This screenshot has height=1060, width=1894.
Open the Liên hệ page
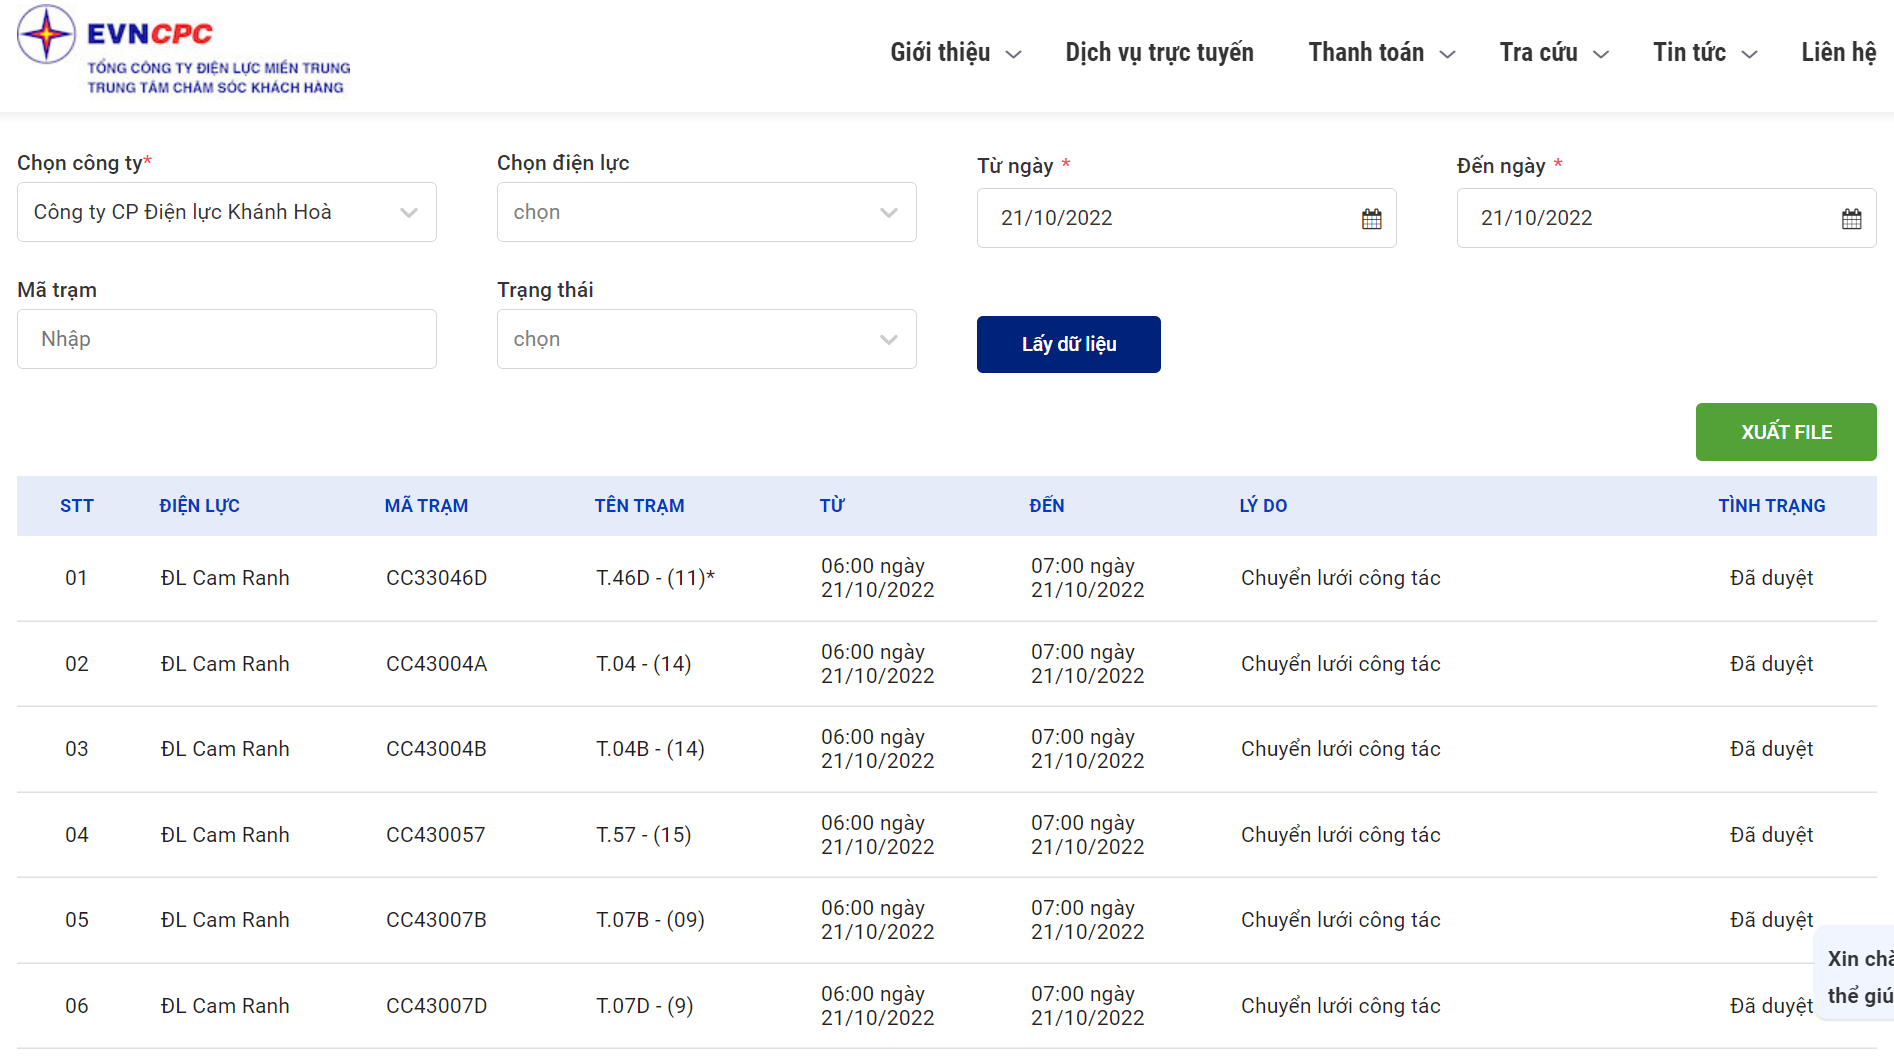click(x=1838, y=53)
